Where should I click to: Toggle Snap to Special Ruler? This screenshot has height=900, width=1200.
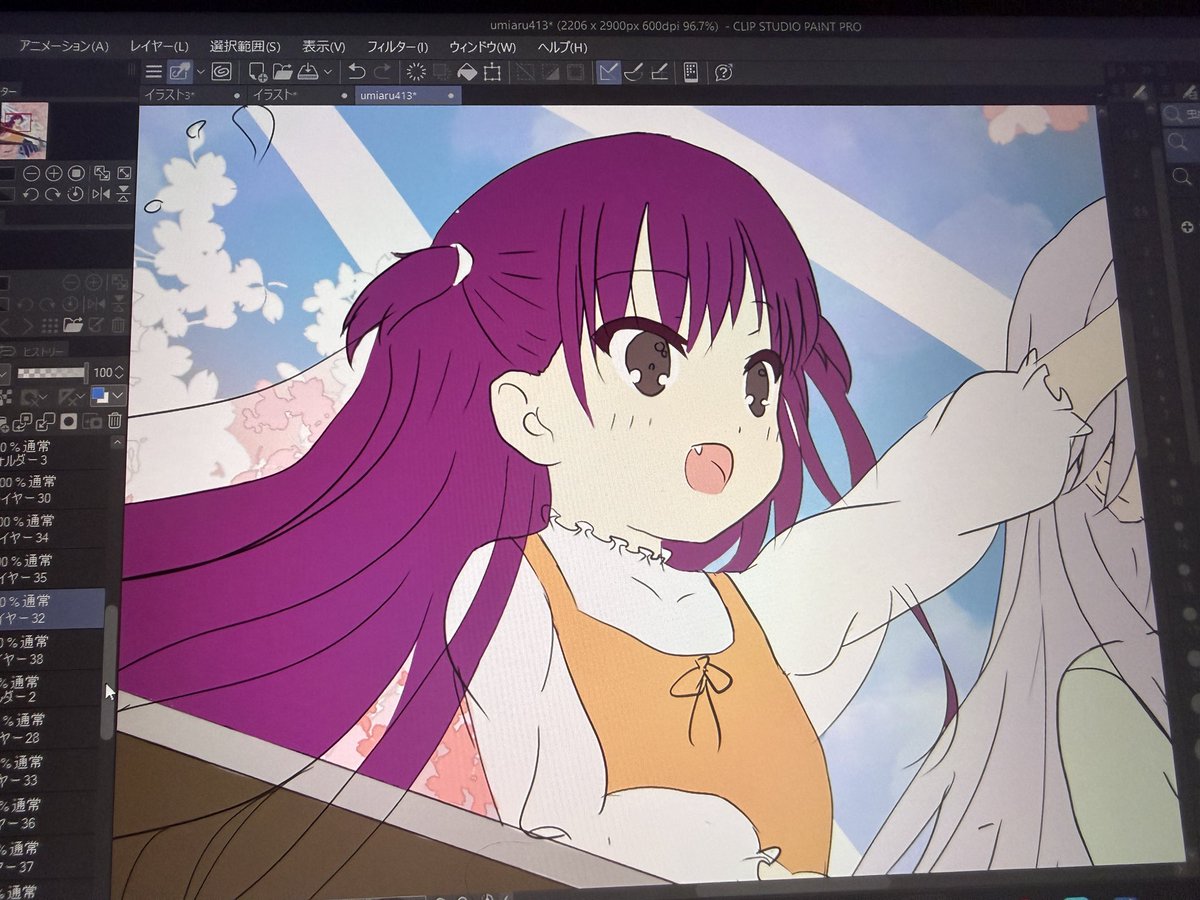[635, 72]
